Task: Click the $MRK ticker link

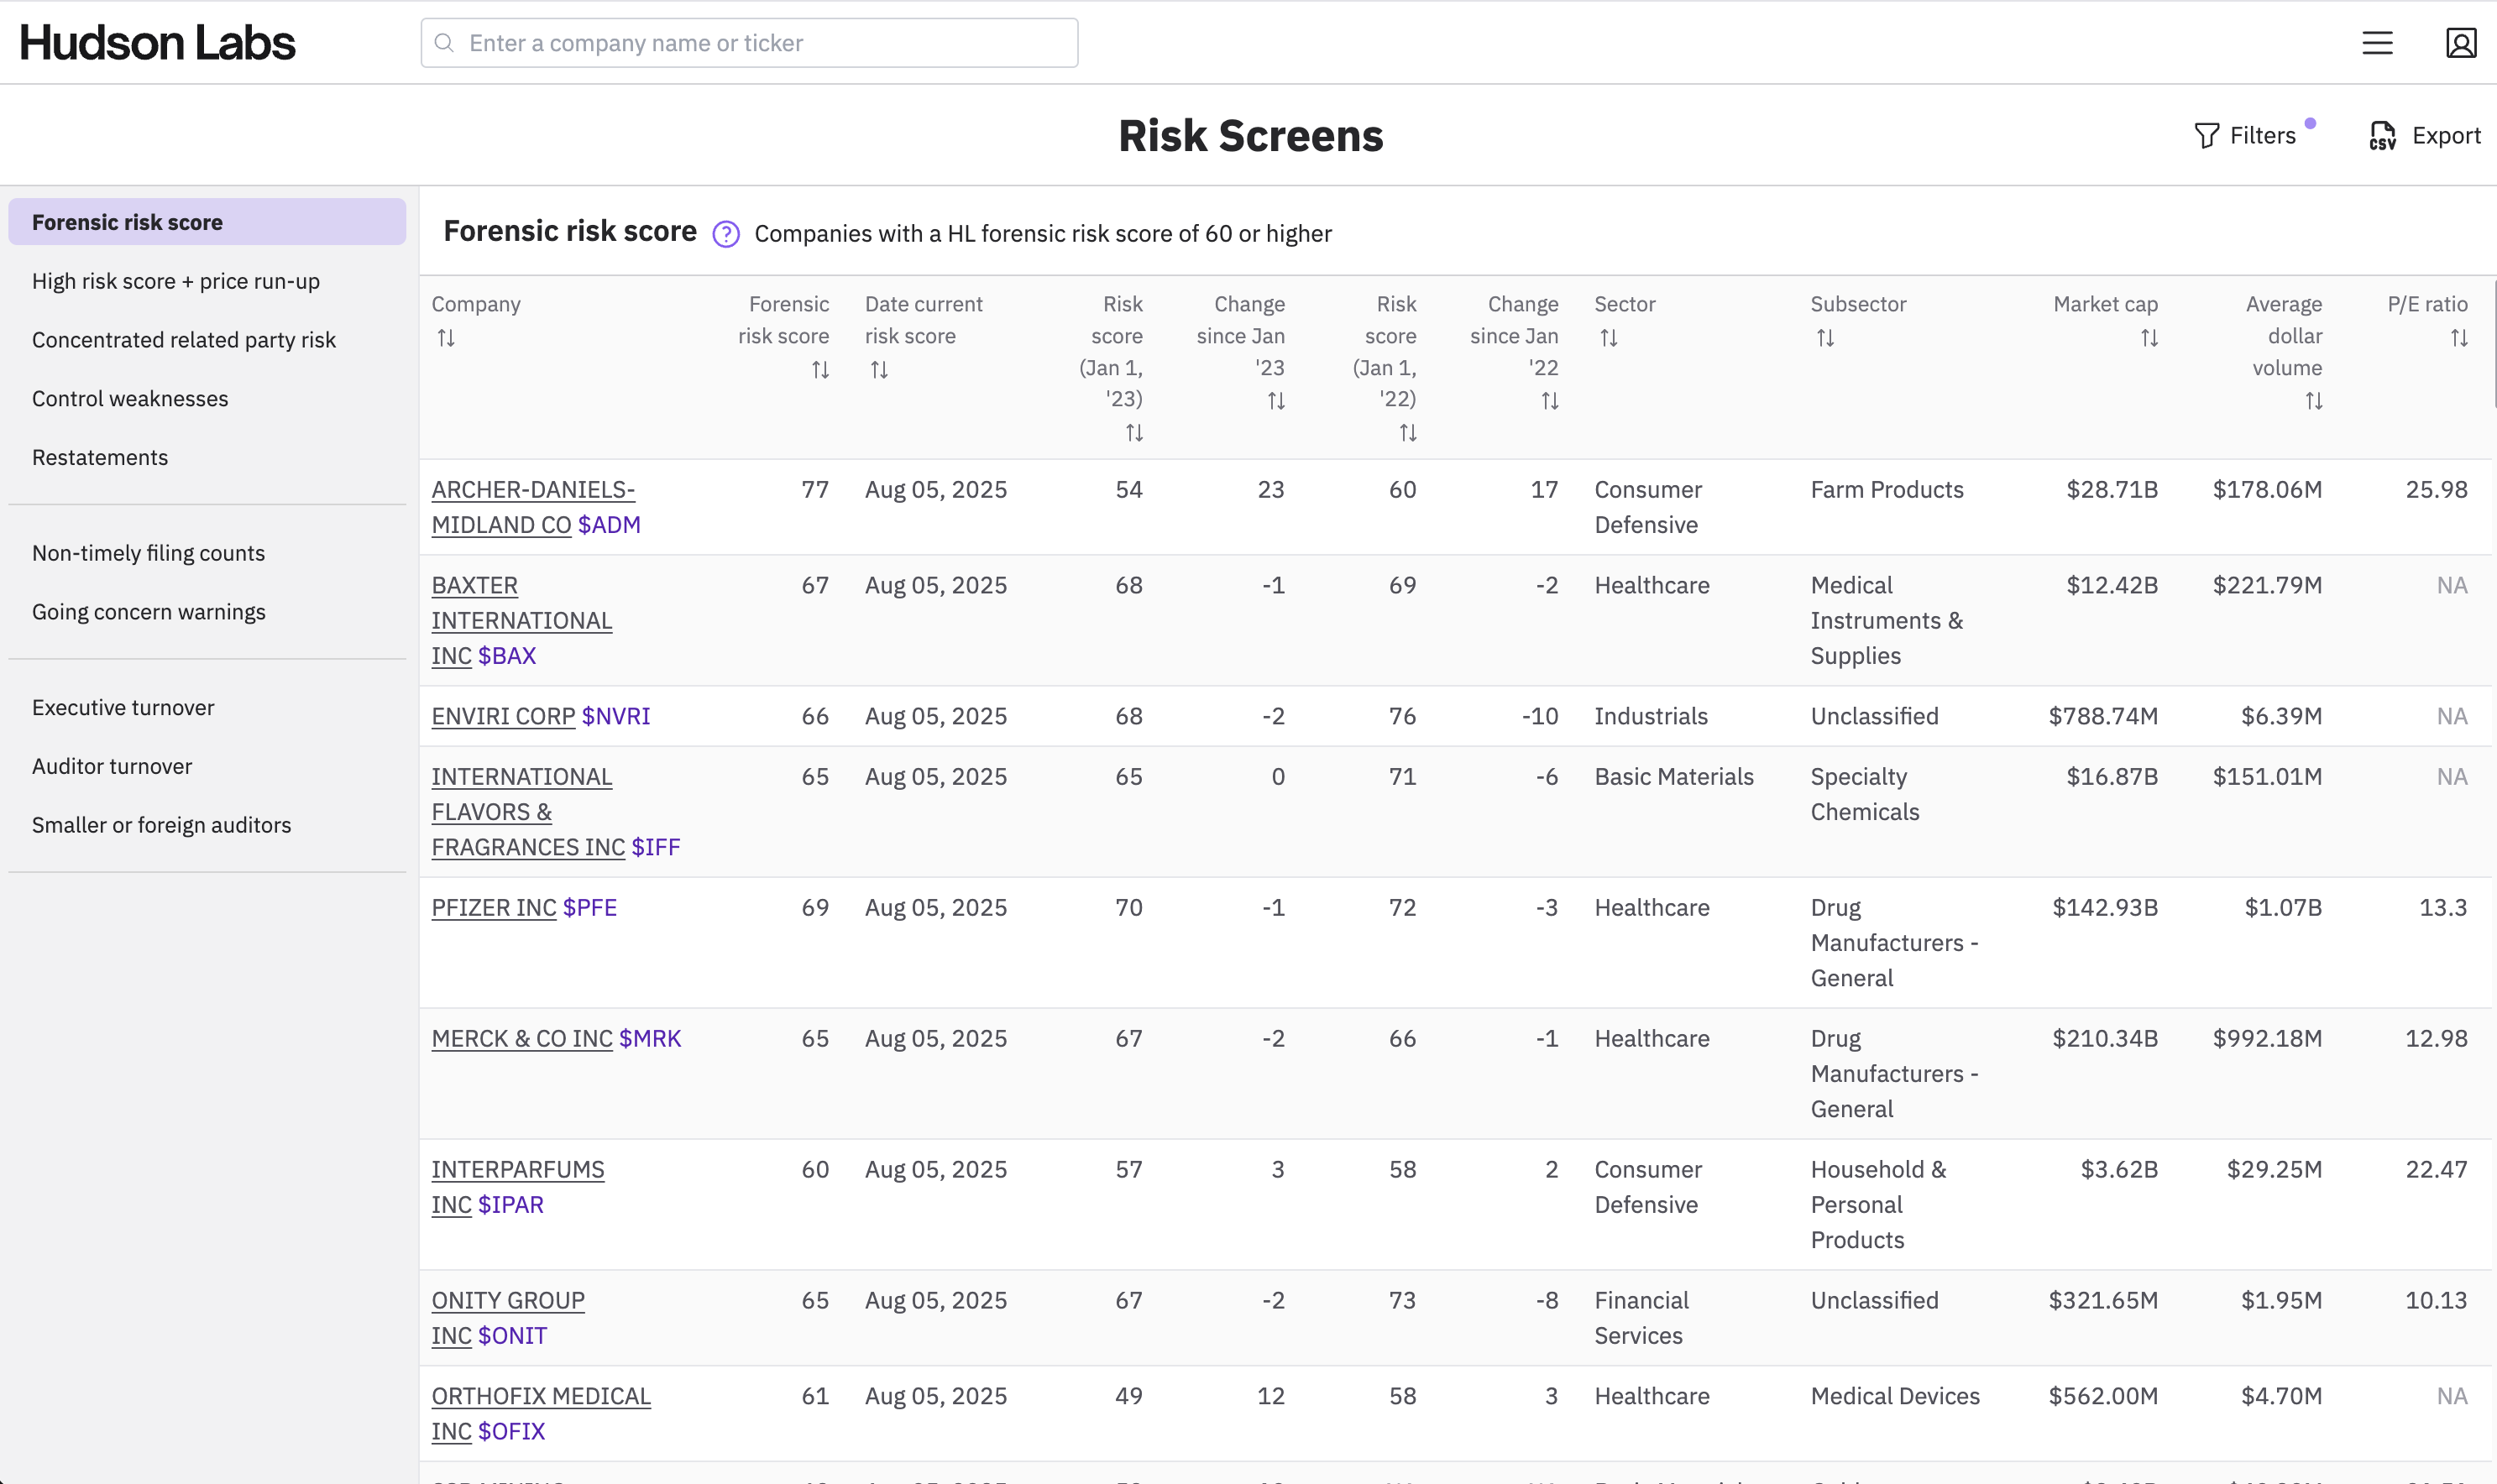Action: 650,1039
